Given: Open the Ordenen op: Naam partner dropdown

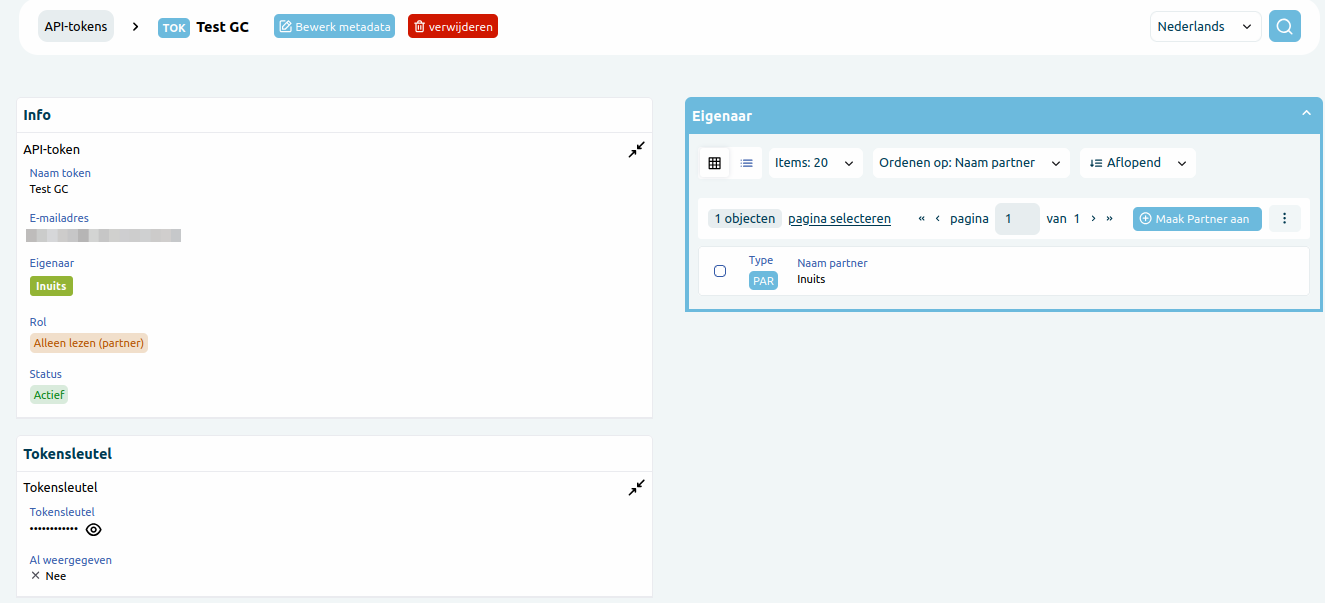Looking at the screenshot, I should coord(971,163).
